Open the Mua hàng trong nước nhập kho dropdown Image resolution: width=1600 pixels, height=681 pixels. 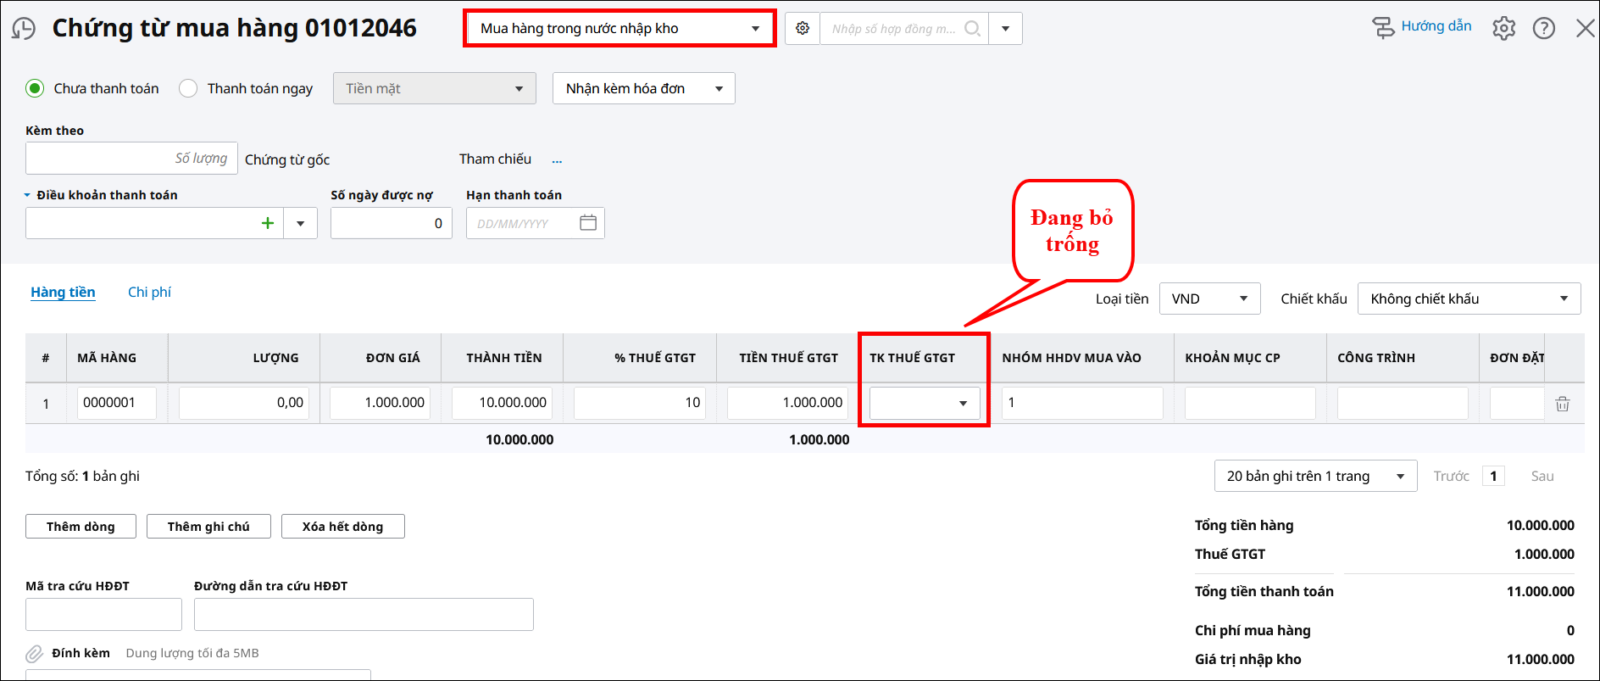[x=620, y=29]
